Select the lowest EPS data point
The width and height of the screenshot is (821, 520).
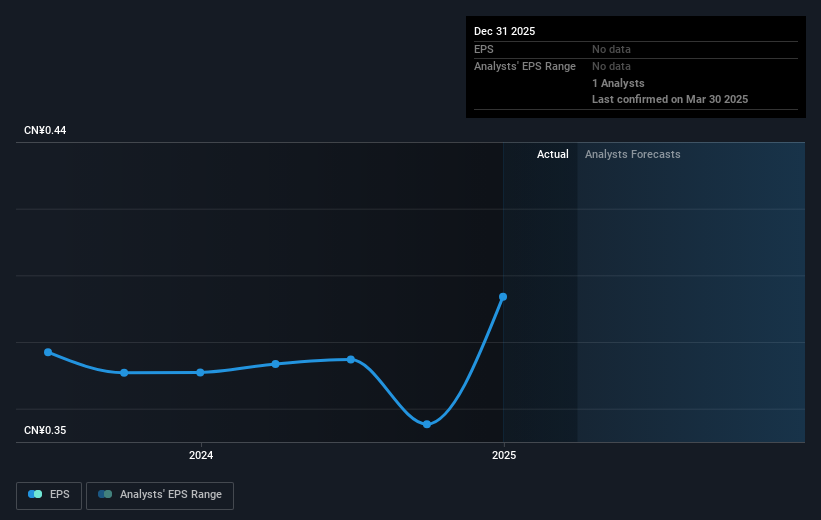pos(427,424)
